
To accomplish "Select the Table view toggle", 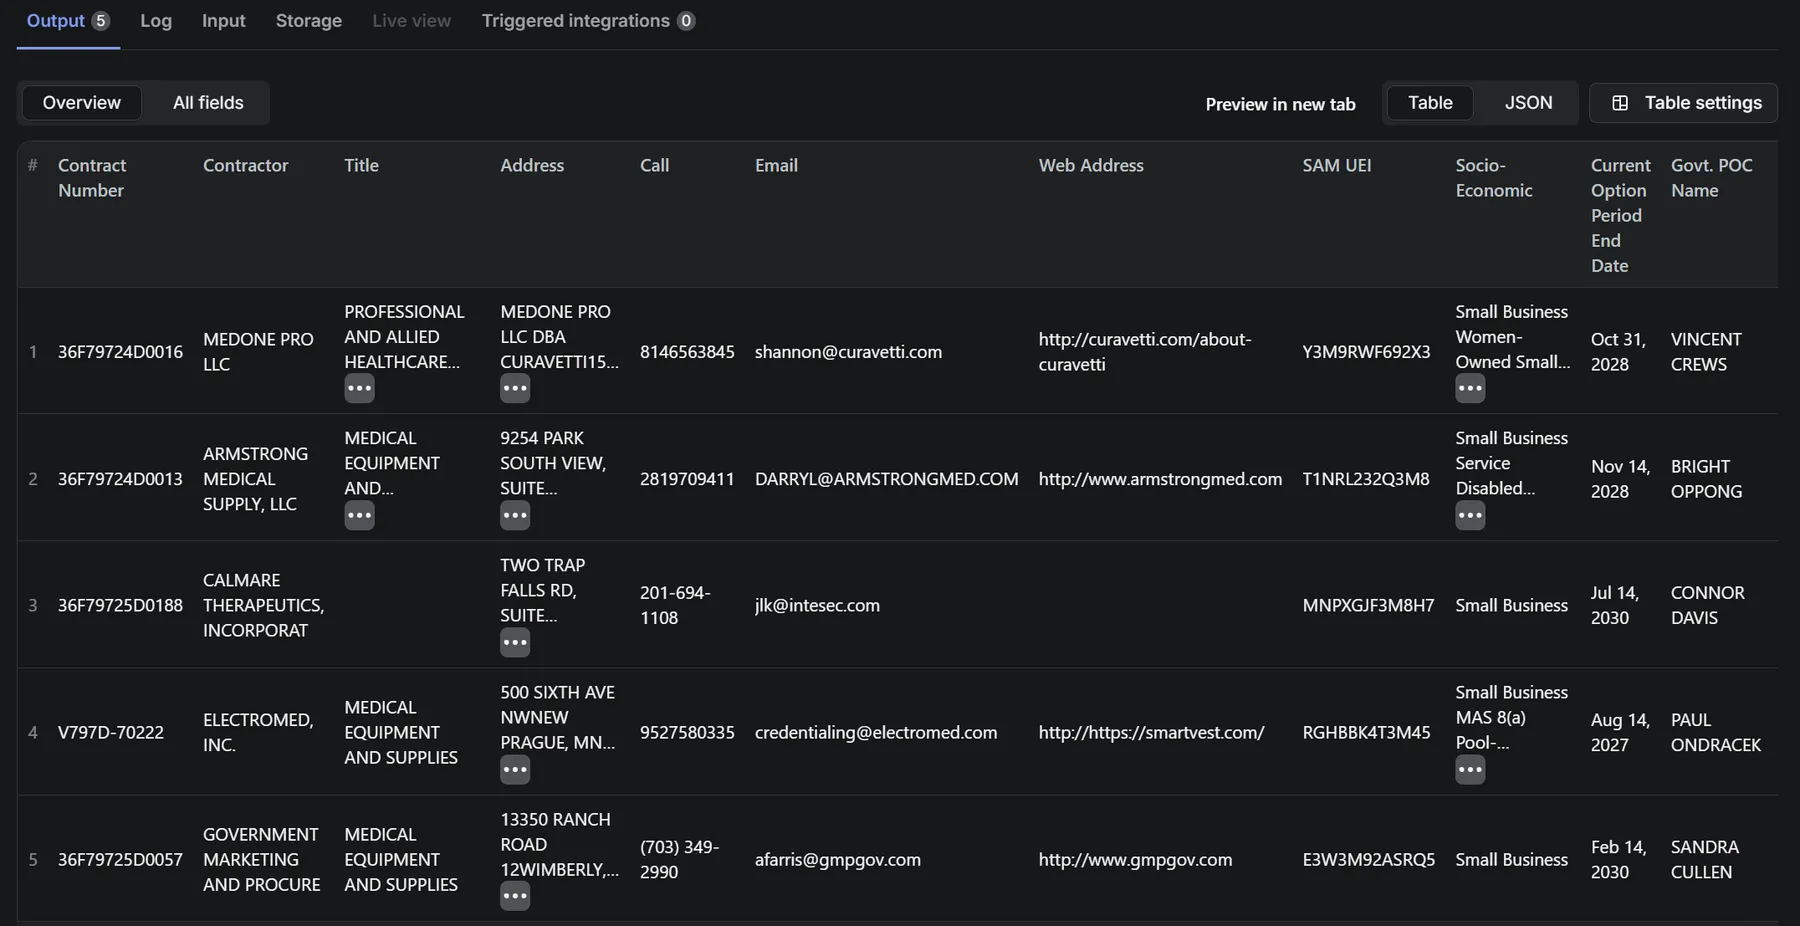I will 1429,103.
